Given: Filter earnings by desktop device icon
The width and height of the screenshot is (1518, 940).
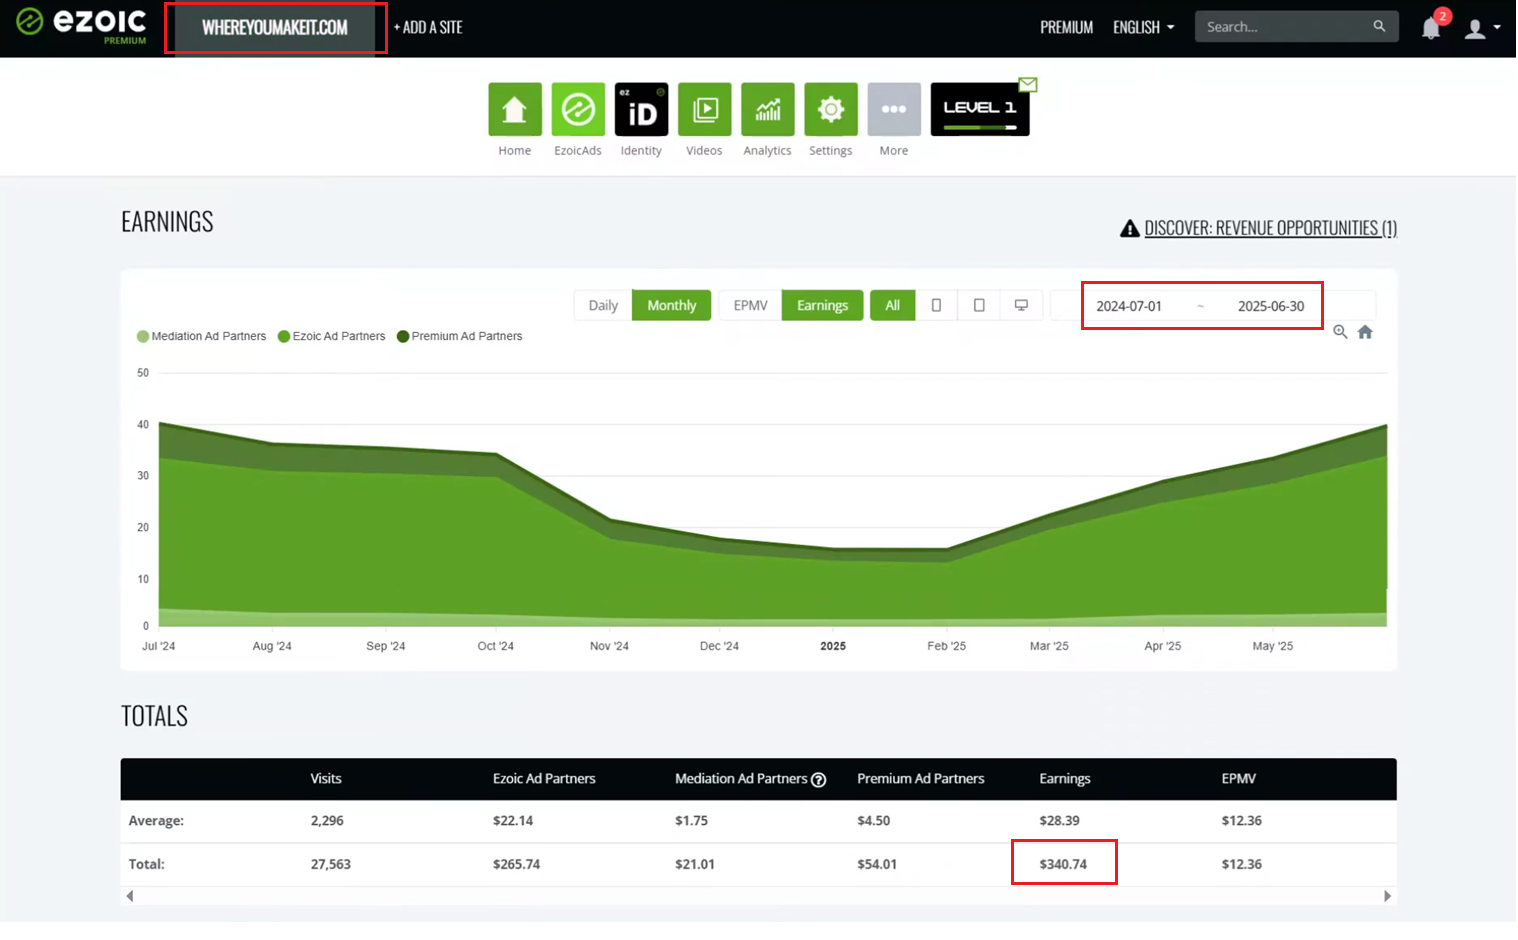Looking at the screenshot, I should (x=1021, y=305).
